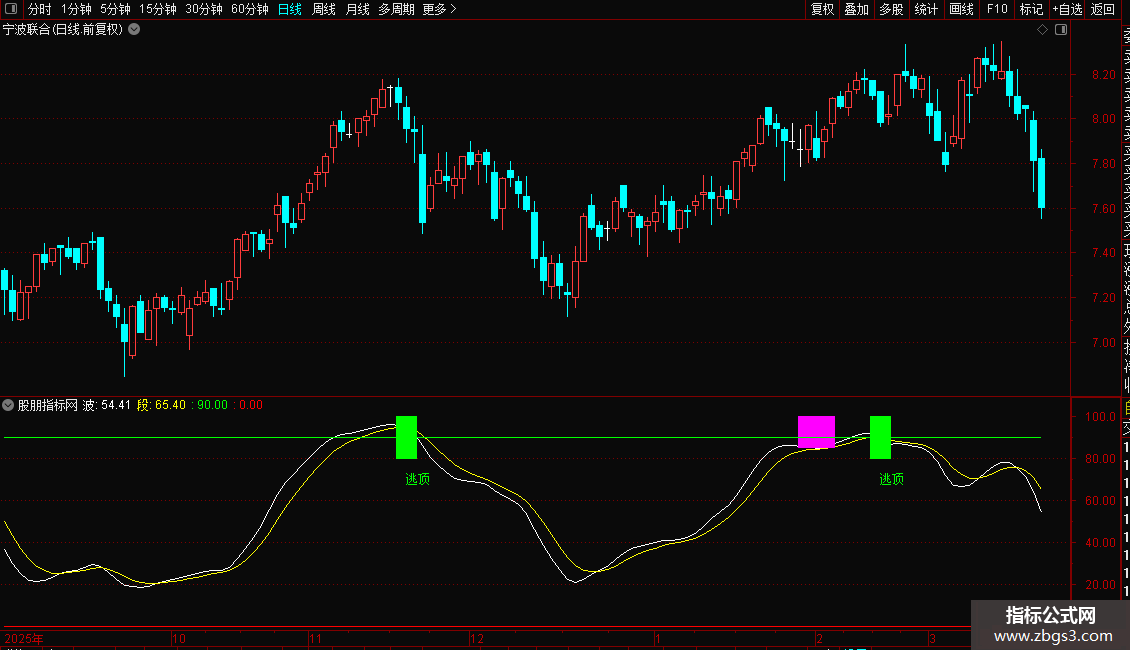Click the 返回 back button
The width and height of the screenshot is (1130, 650).
(x=1103, y=9)
